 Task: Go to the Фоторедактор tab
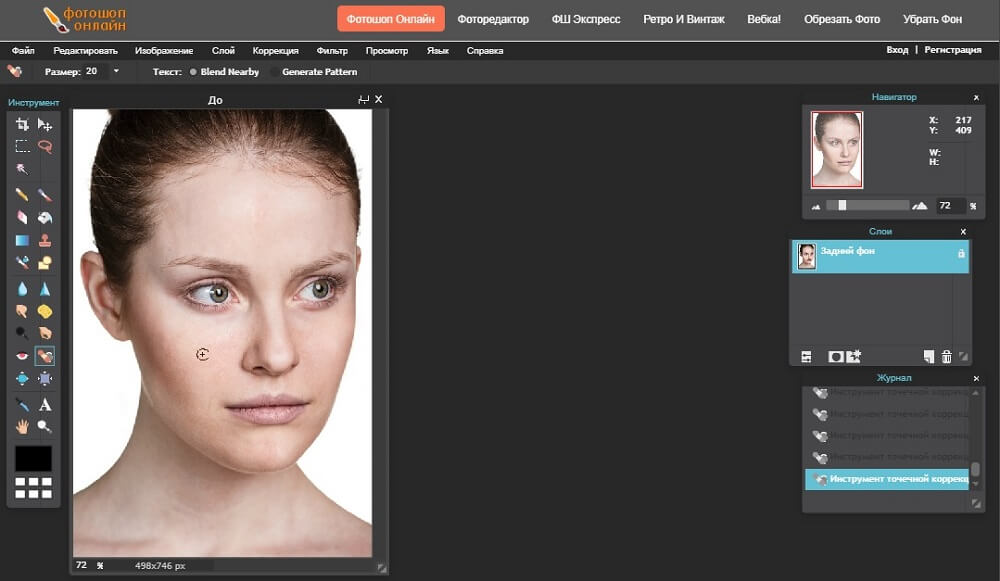pos(493,19)
